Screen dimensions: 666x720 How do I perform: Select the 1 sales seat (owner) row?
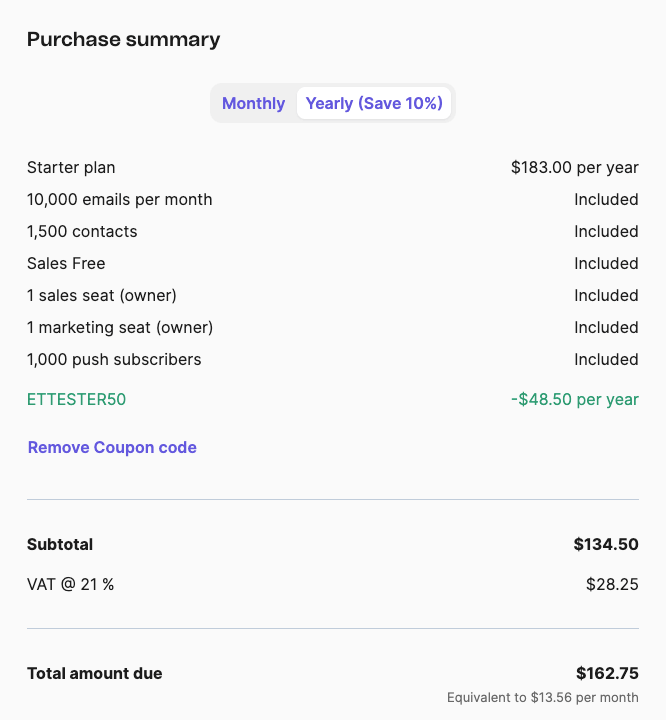tap(102, 295)
